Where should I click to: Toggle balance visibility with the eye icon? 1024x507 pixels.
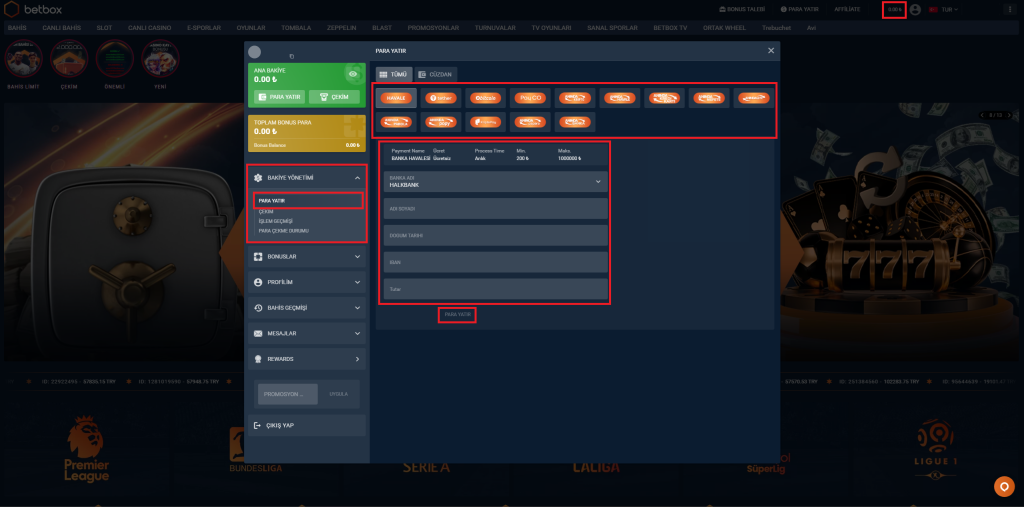(353, 74)
